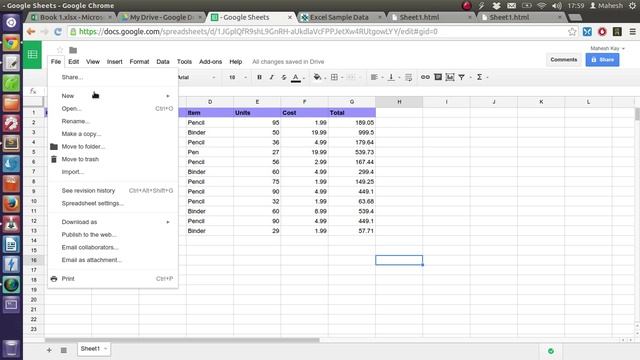Toggle bold formatting in the toolbar
640x360 pixels.
(259, 77)
